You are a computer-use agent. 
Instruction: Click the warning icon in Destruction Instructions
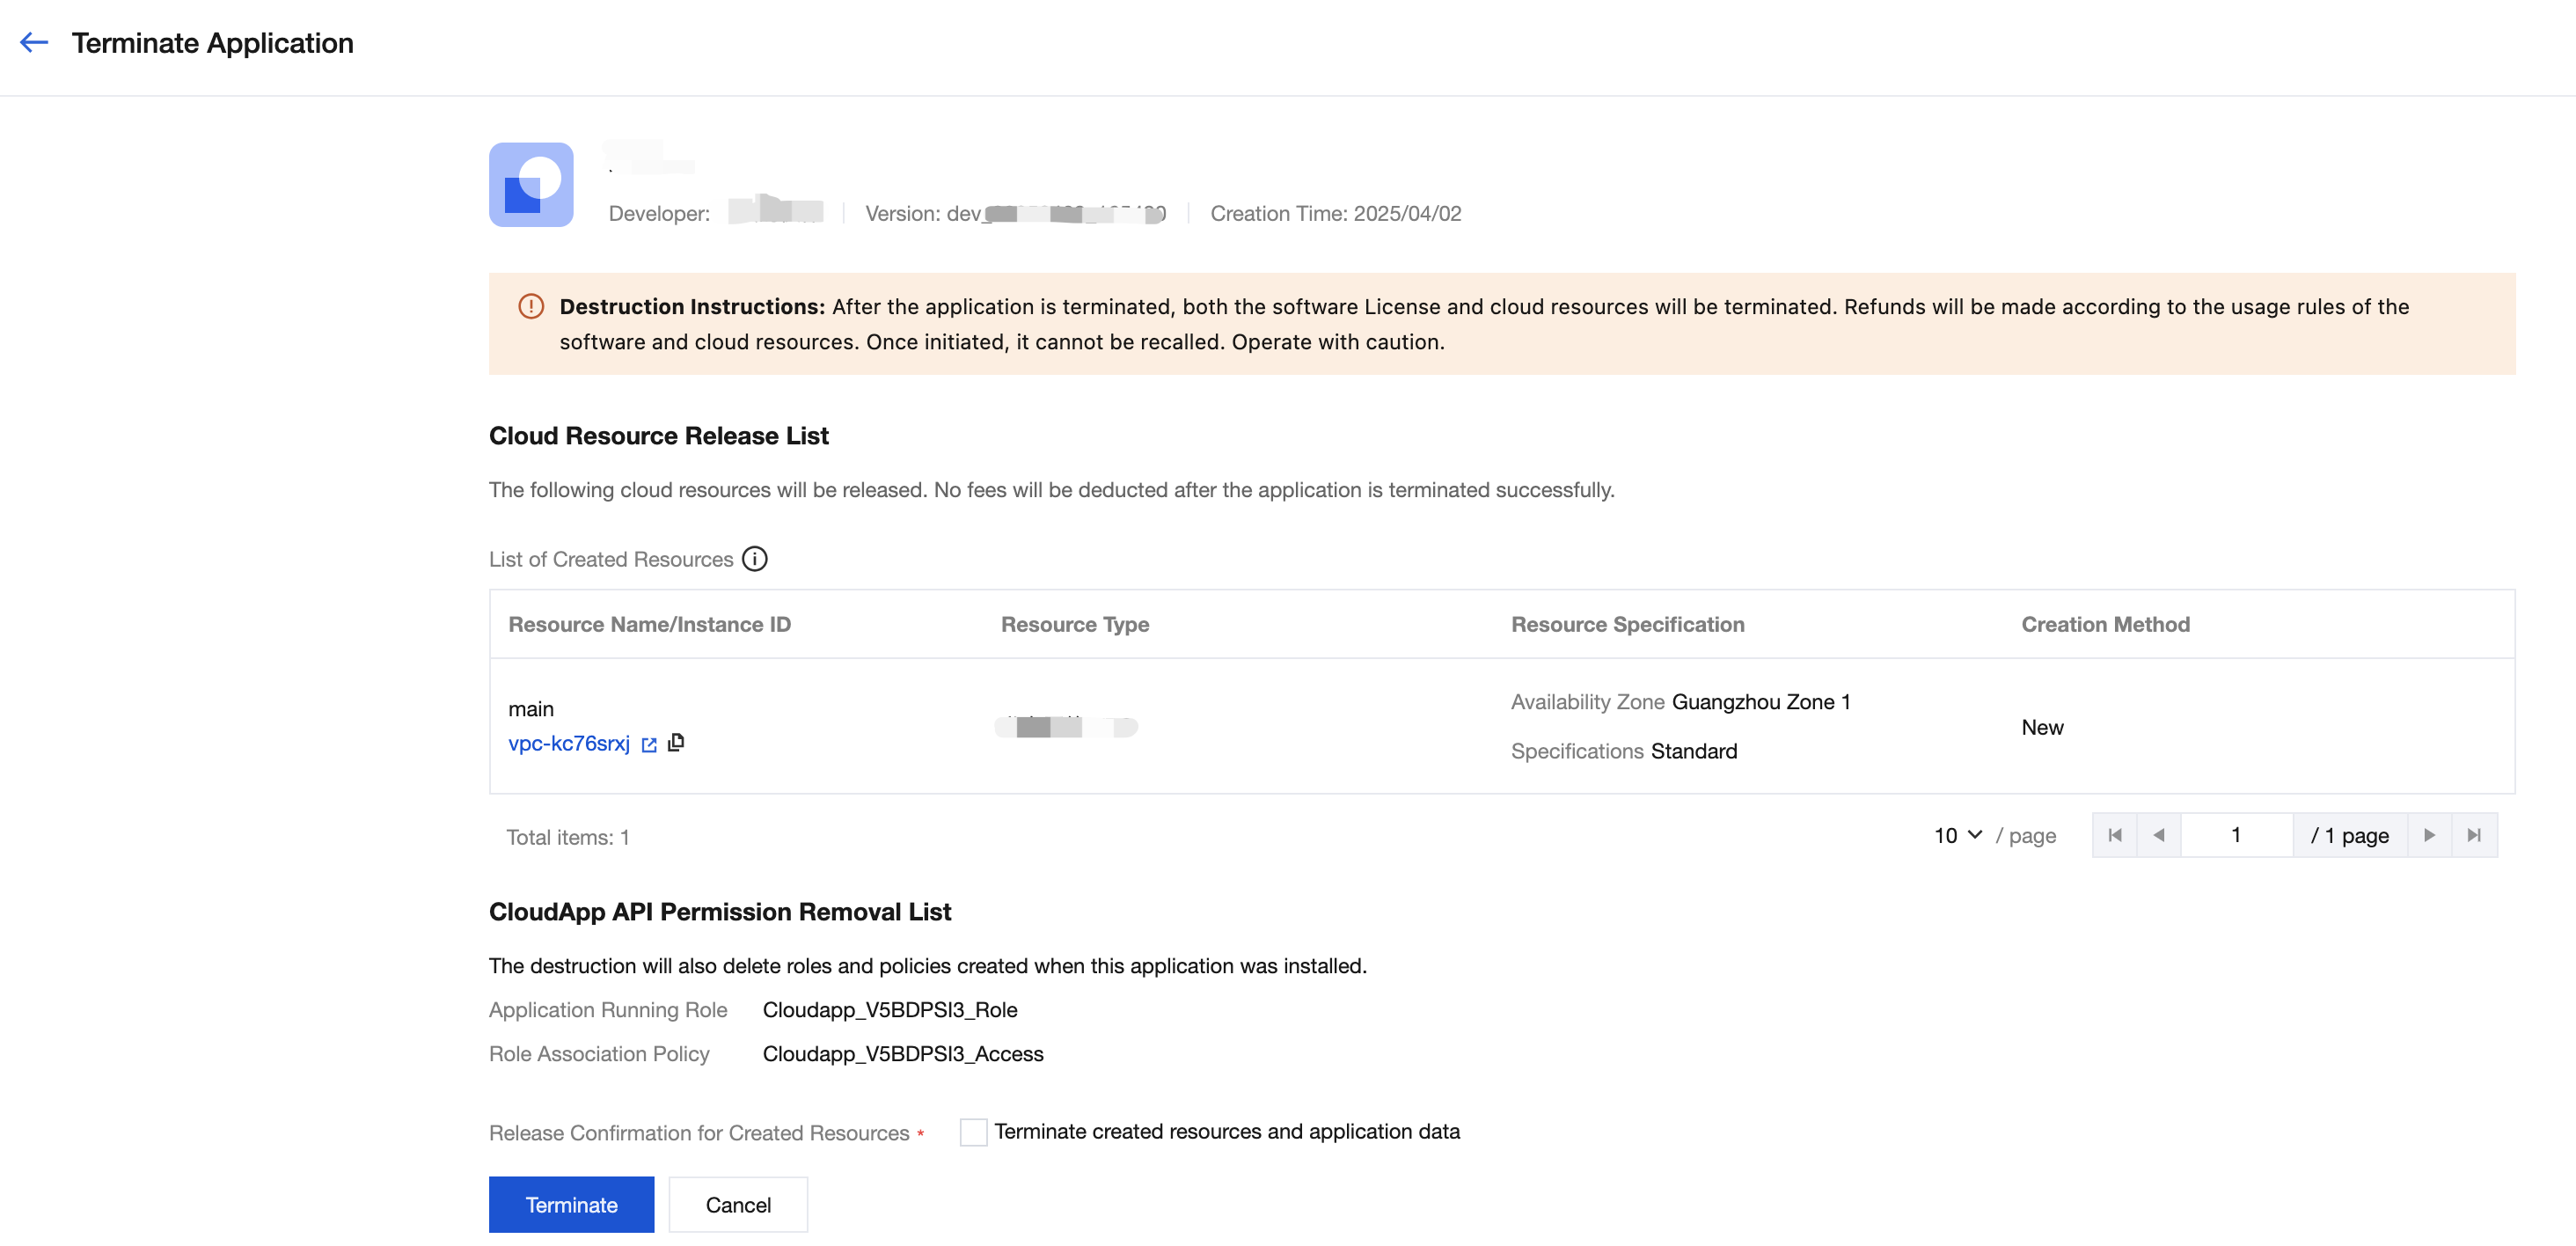(531, 307)
